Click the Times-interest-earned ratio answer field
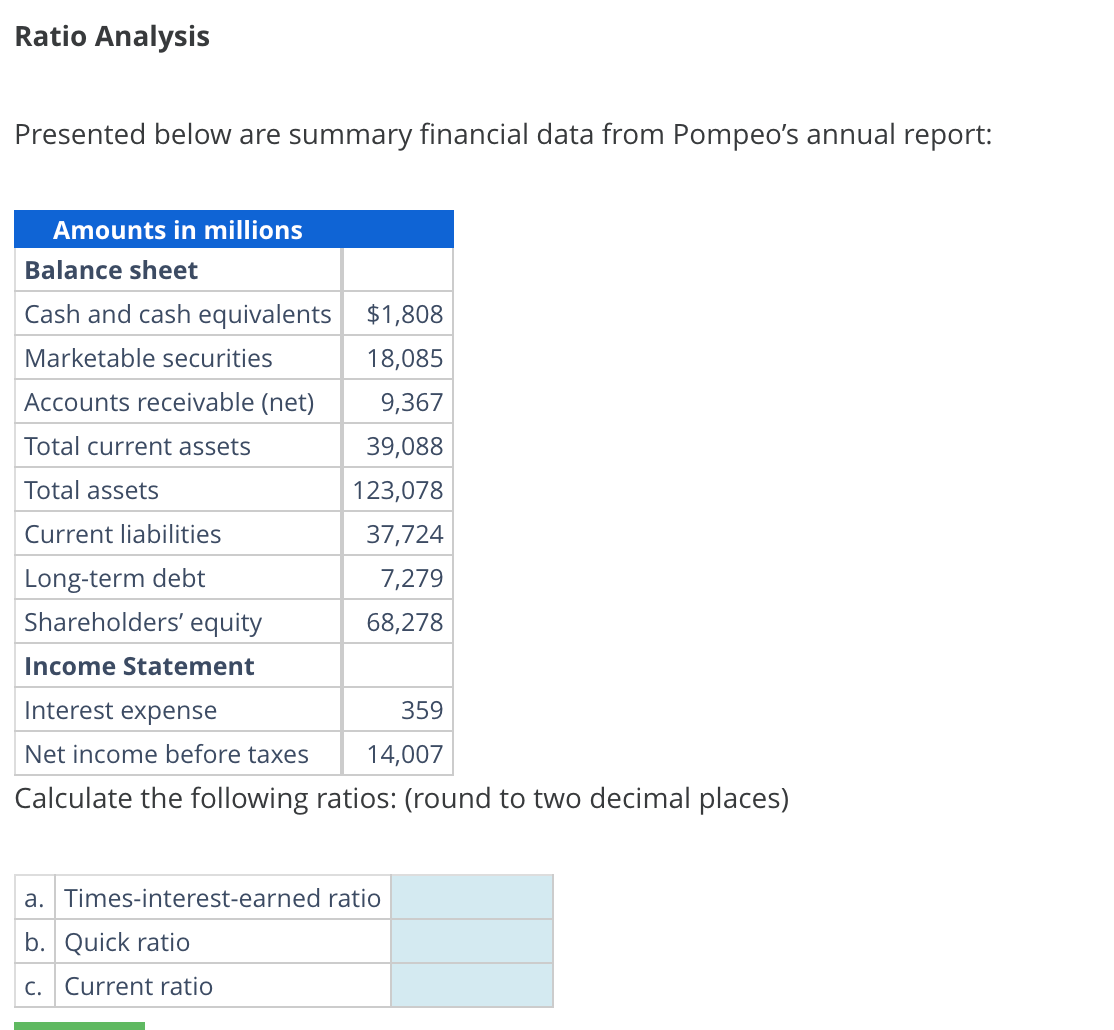The image size is (1114, 1030). pyautogui.click(x=472, y=898)
